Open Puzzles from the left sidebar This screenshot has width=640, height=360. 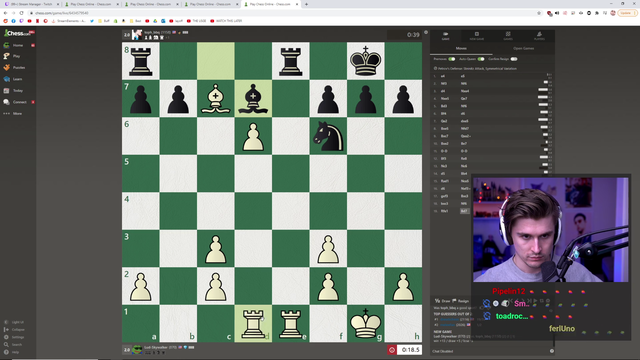tap(18, 68)
